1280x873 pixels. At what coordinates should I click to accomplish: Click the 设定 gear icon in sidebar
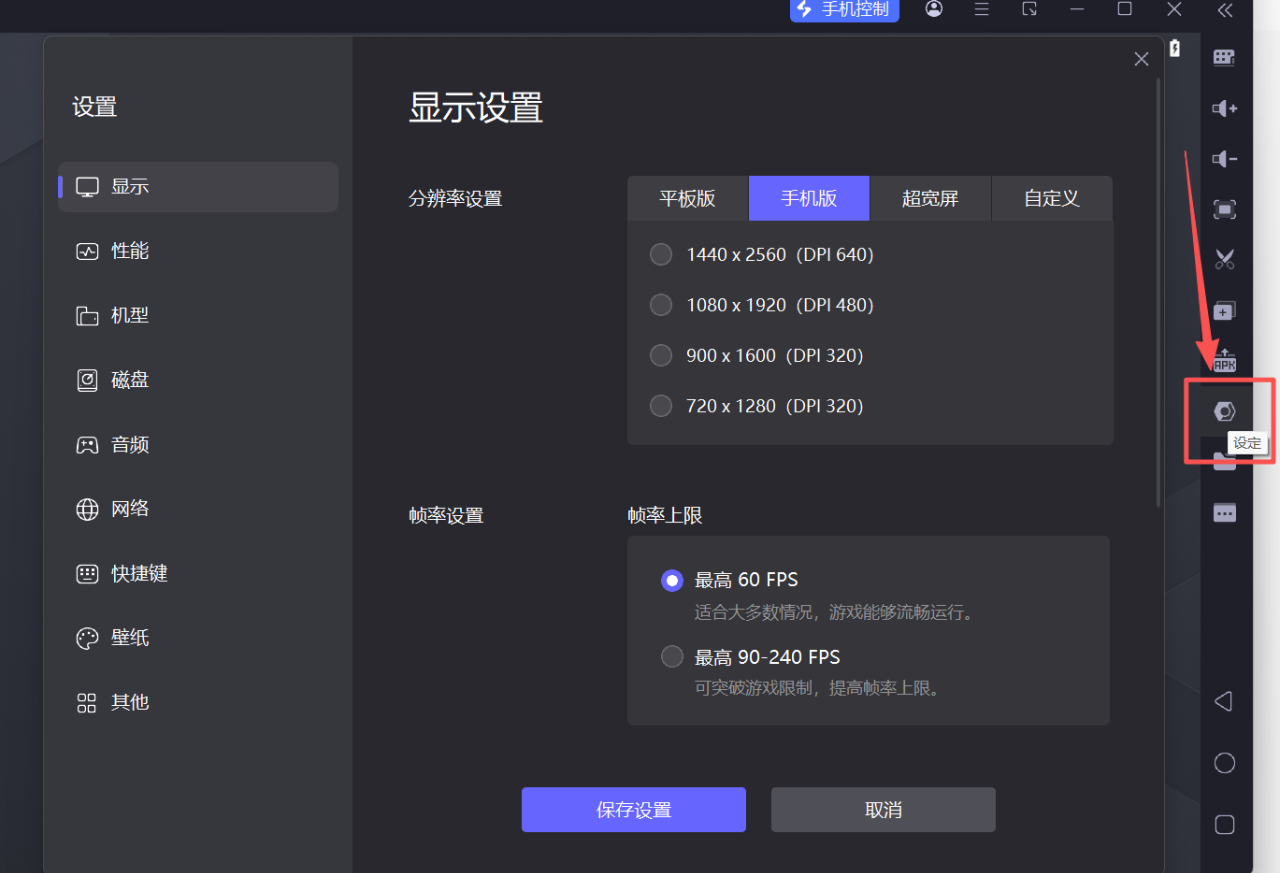point(1224,410)
